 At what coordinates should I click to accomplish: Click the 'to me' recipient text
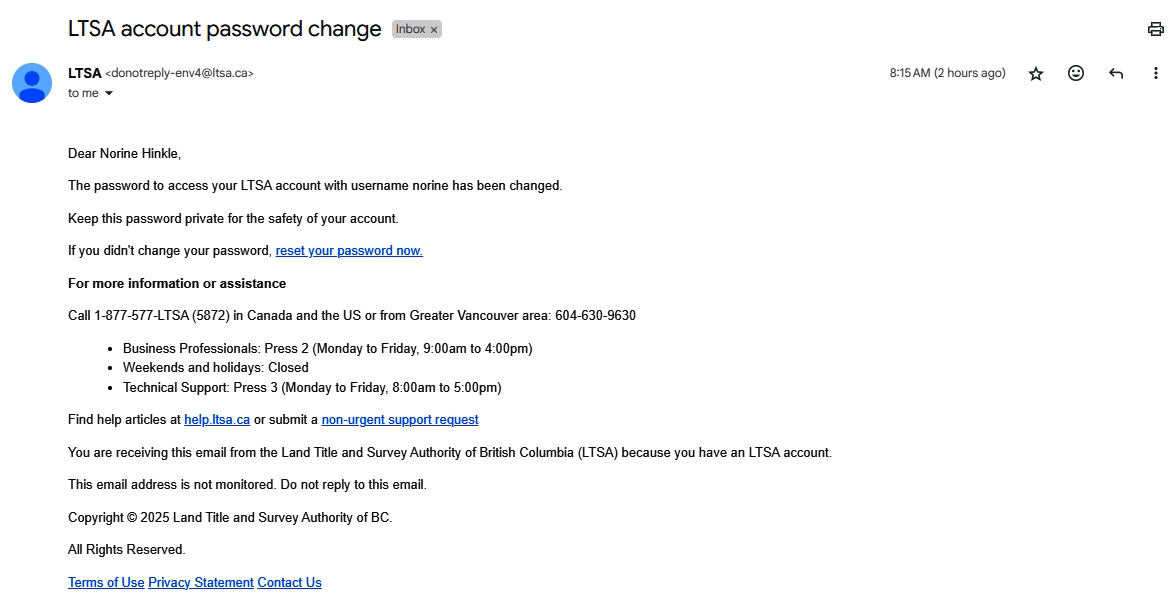[x=83, y=93]
